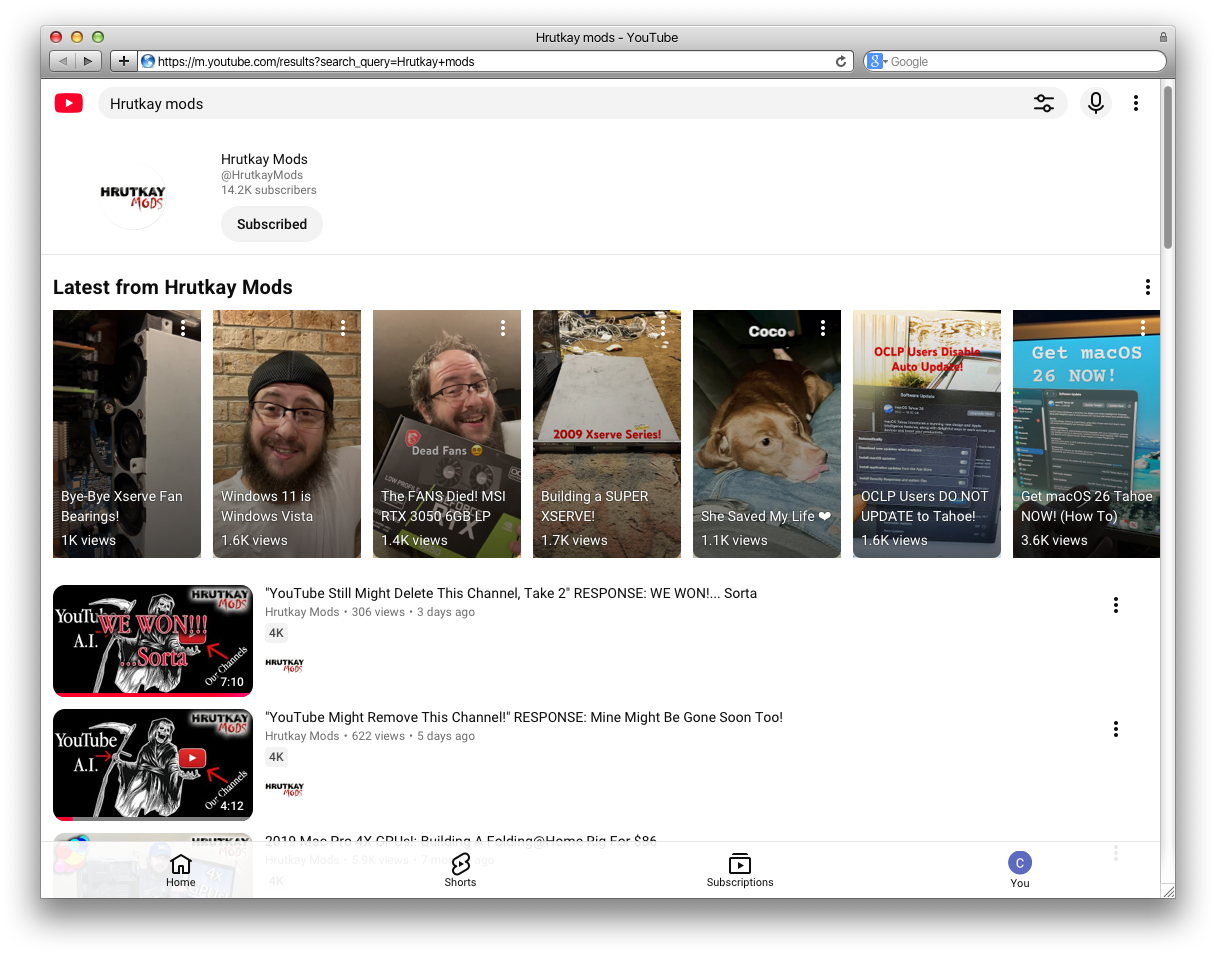This screenshot has height=954, width=1216.
Task: Reload page using browser refresh icon
Action: coord(841,61)
